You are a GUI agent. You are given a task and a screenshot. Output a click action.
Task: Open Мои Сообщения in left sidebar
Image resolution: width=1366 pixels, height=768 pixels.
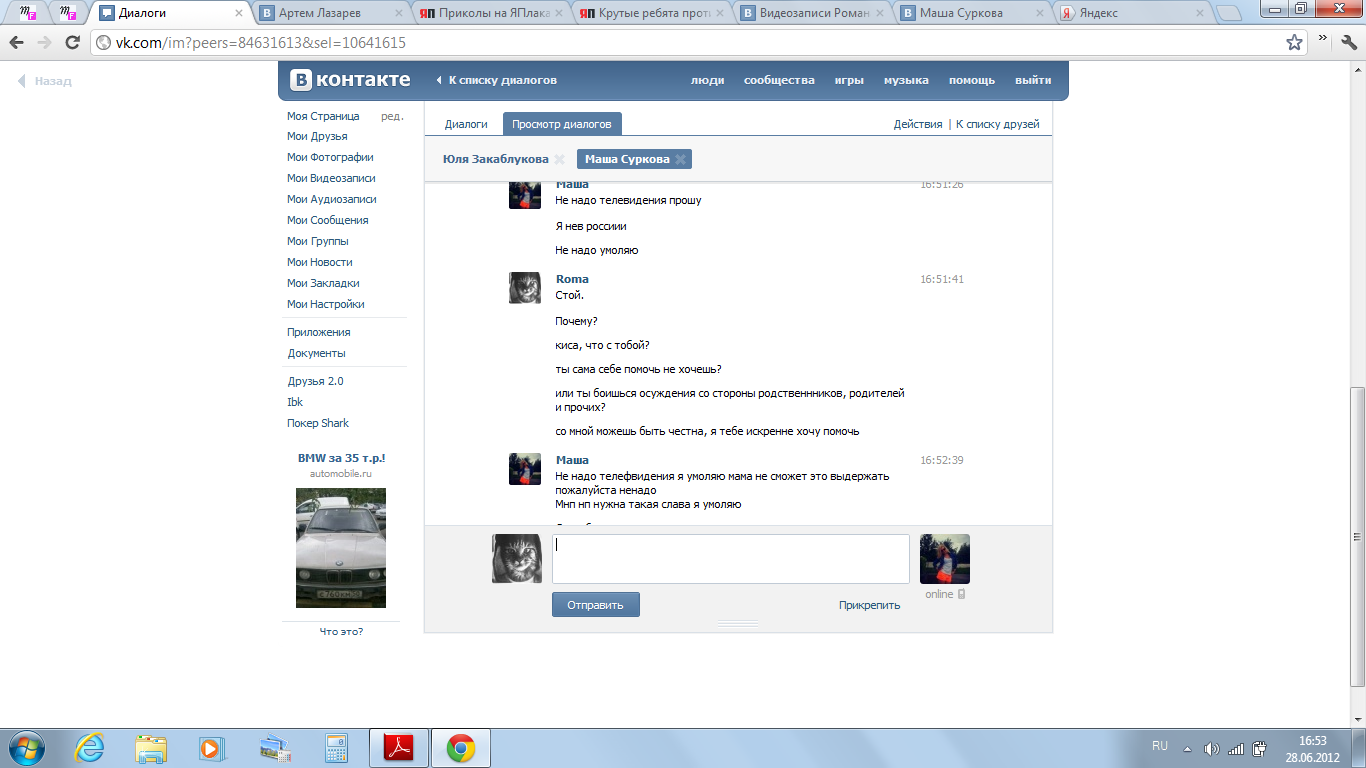(x=327, y=220)
